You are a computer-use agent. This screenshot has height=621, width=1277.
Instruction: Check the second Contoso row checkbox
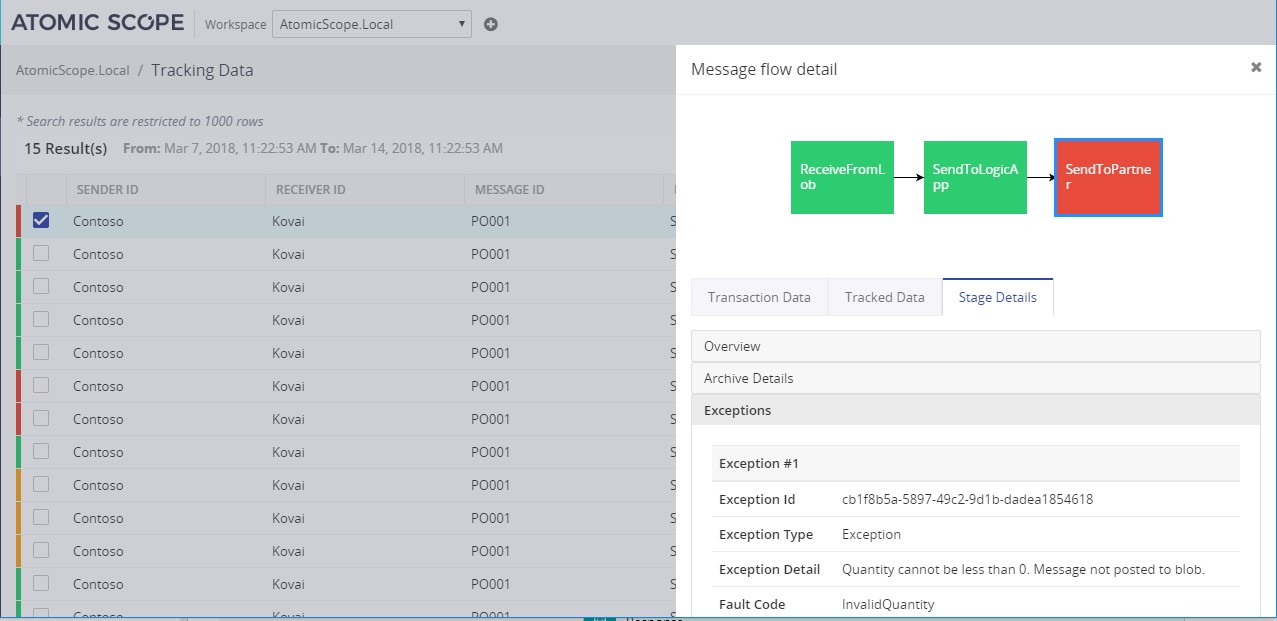(41, 254)
